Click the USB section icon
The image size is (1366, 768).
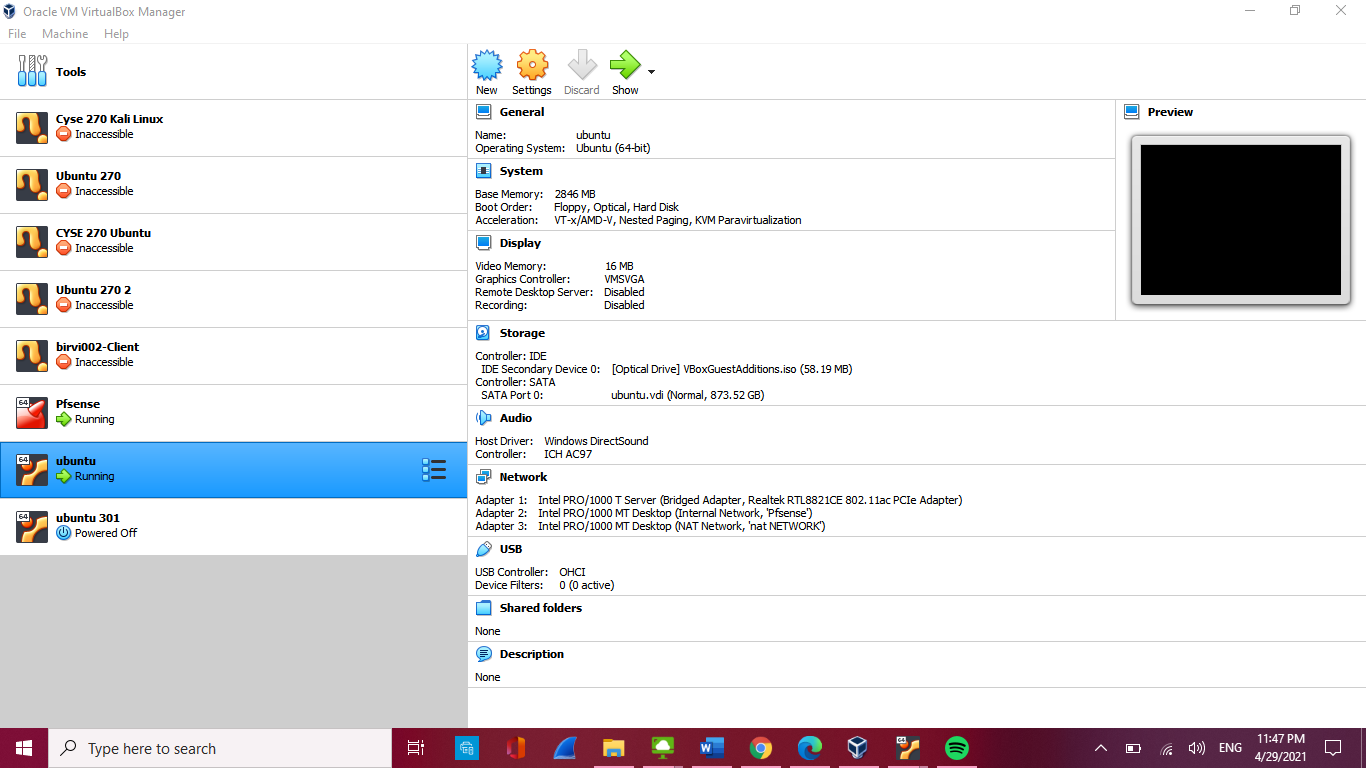[x=484, y=549]
